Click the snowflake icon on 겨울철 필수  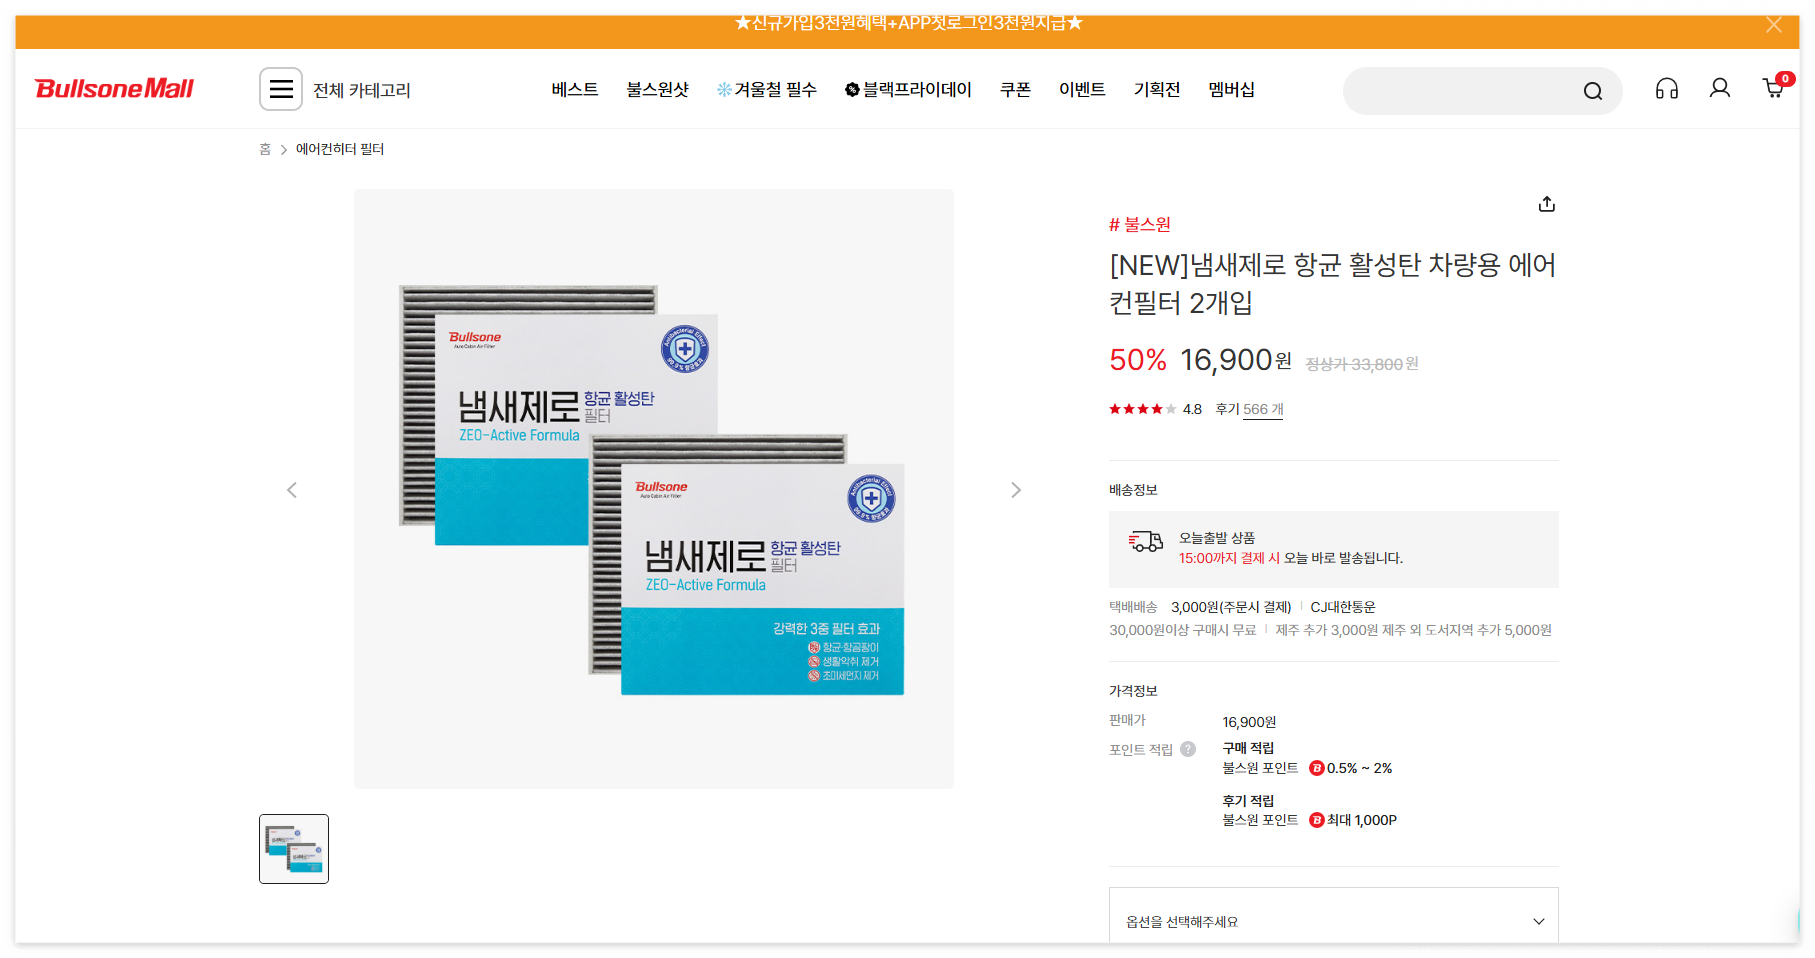point(724,90)
